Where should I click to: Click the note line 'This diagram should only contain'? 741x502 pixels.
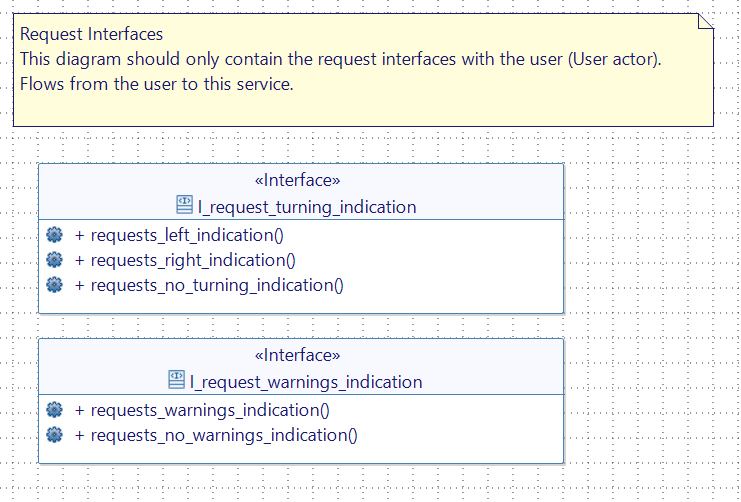coord(340,59)
